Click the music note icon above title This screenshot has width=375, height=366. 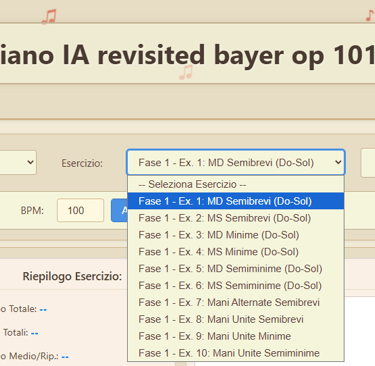tap(49, 17)
